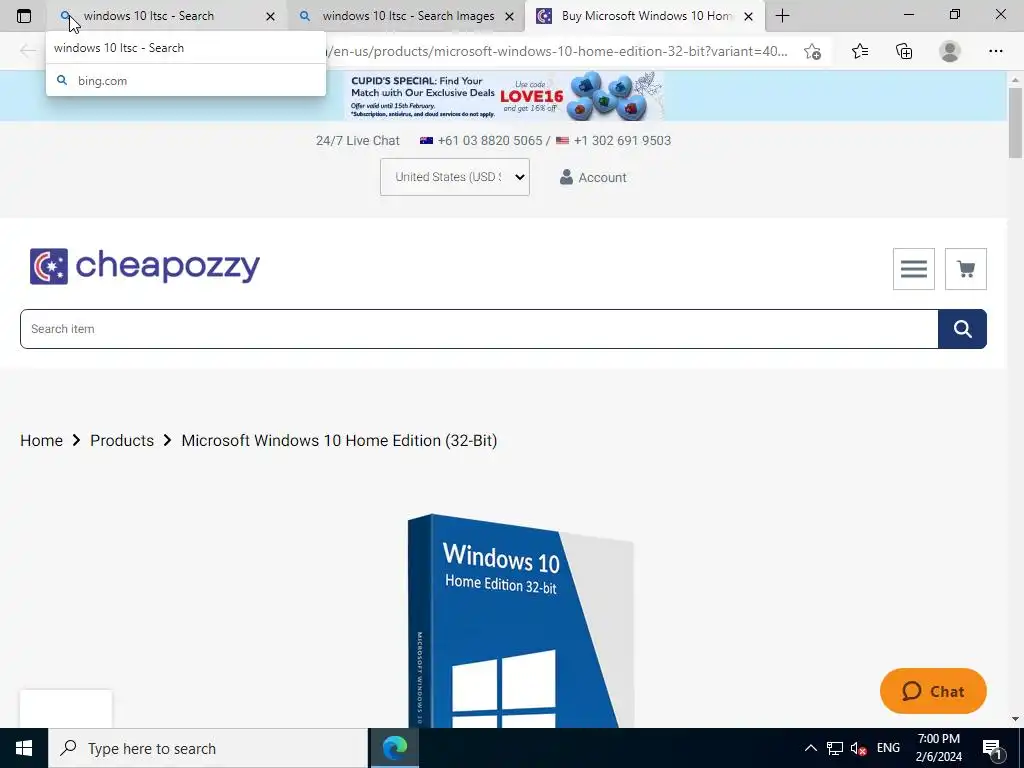The image size is (1024, 768).
Task: Select the bing.com tooltip entry
Action: [x=185, y=80]
